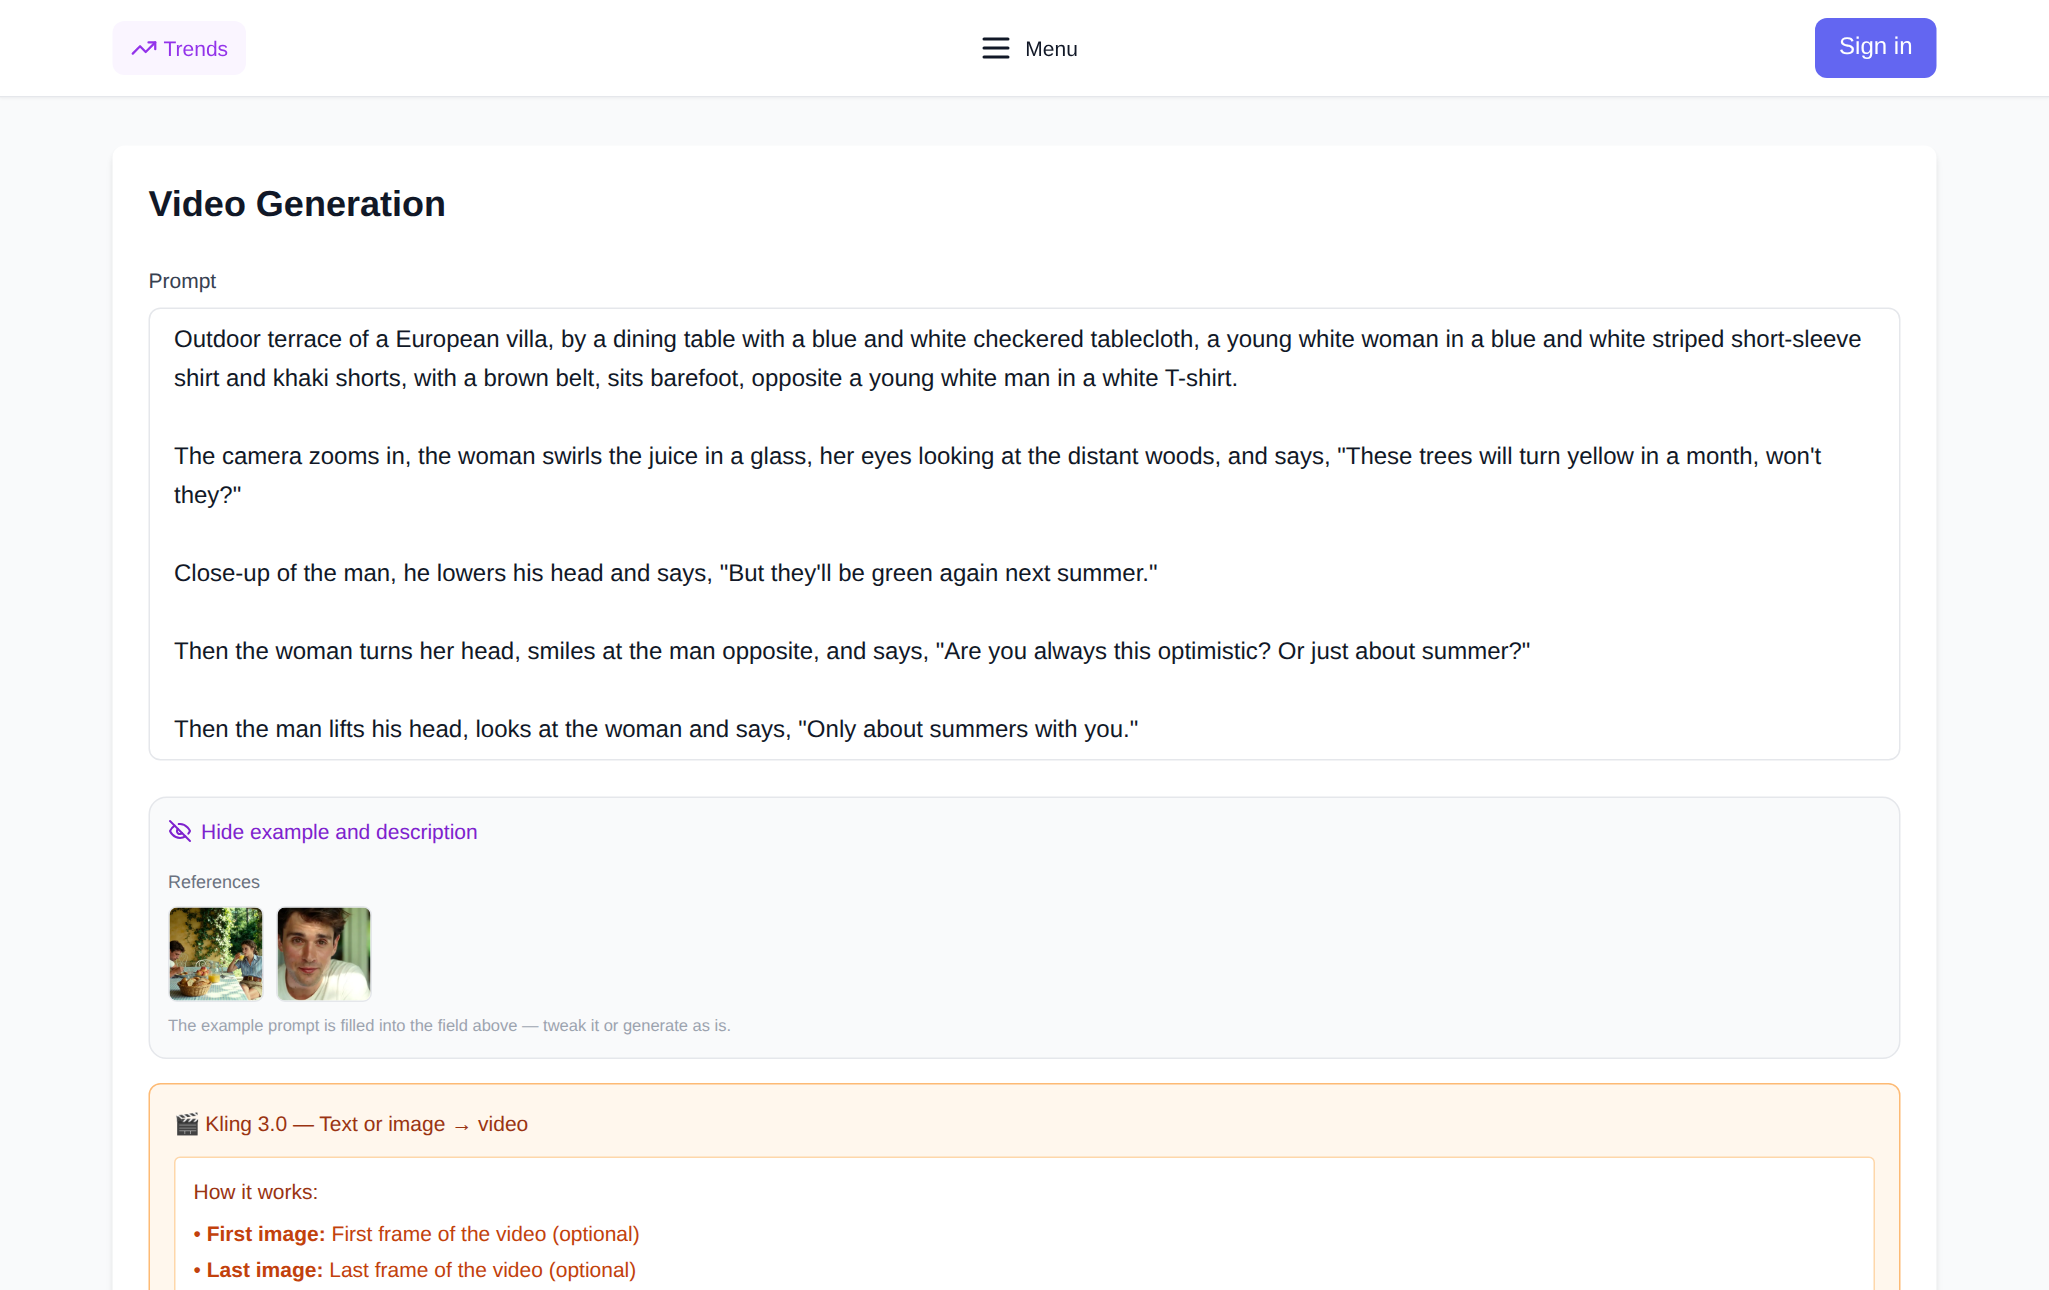Open the hamburger Menu icon

[995, 48]
